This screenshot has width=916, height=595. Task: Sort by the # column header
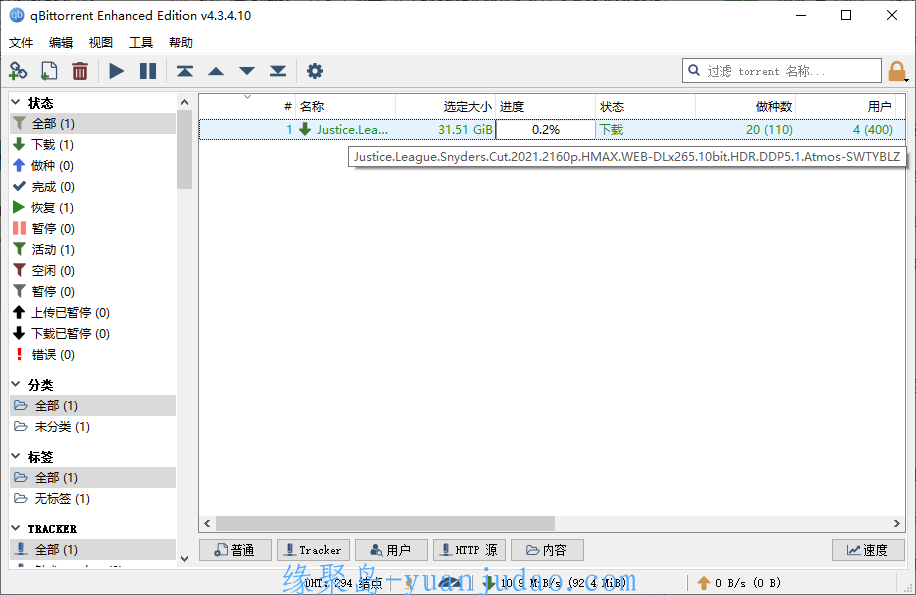coord(247,106)
